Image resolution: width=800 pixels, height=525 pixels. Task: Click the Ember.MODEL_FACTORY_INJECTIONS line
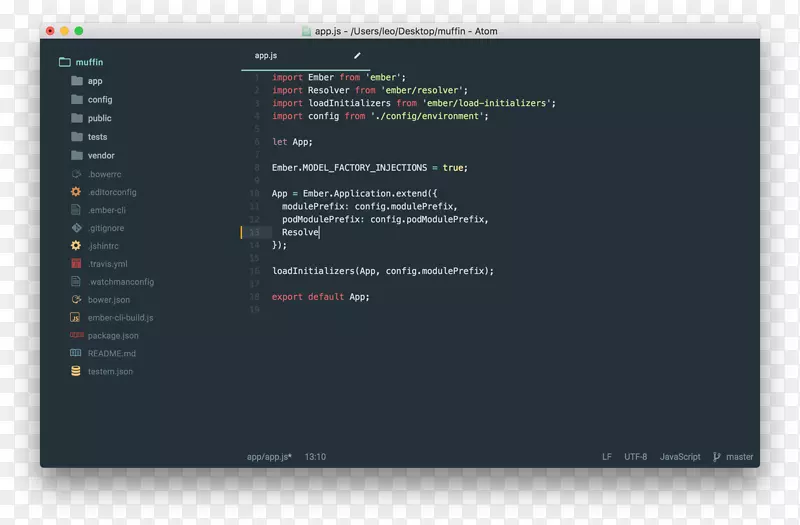369,168
